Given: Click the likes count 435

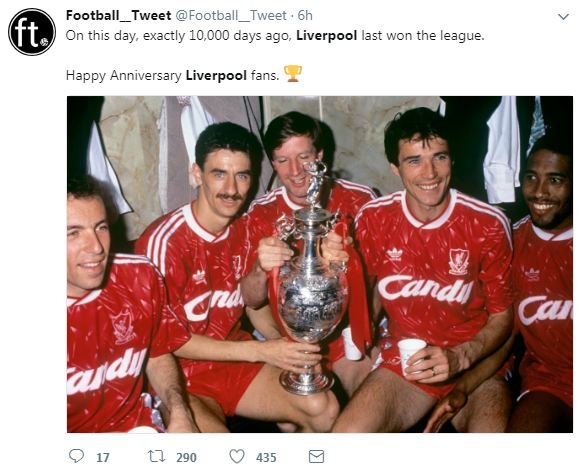Looking at the screenshot, I should coord(266,457).
